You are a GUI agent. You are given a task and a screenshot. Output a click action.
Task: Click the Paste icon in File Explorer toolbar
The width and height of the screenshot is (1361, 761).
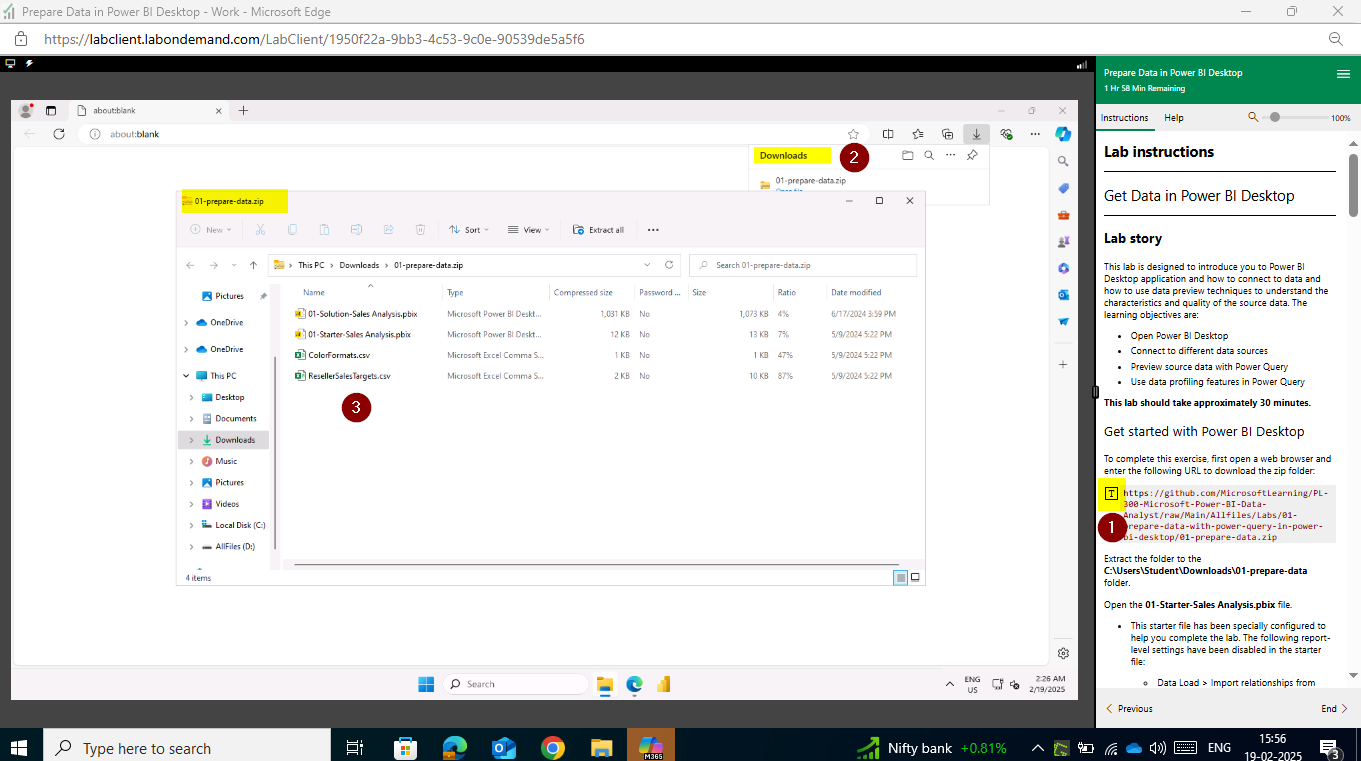coord(324,230)
